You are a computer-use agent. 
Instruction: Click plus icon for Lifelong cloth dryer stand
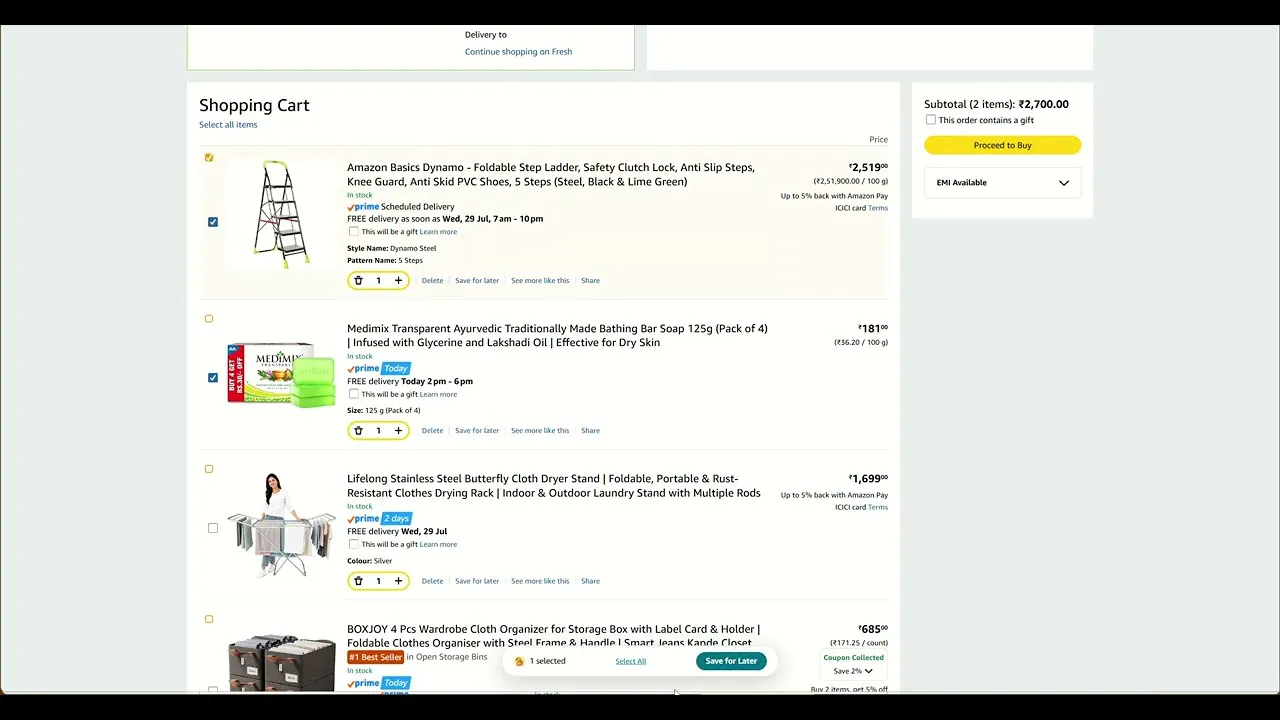coord(398,581)
